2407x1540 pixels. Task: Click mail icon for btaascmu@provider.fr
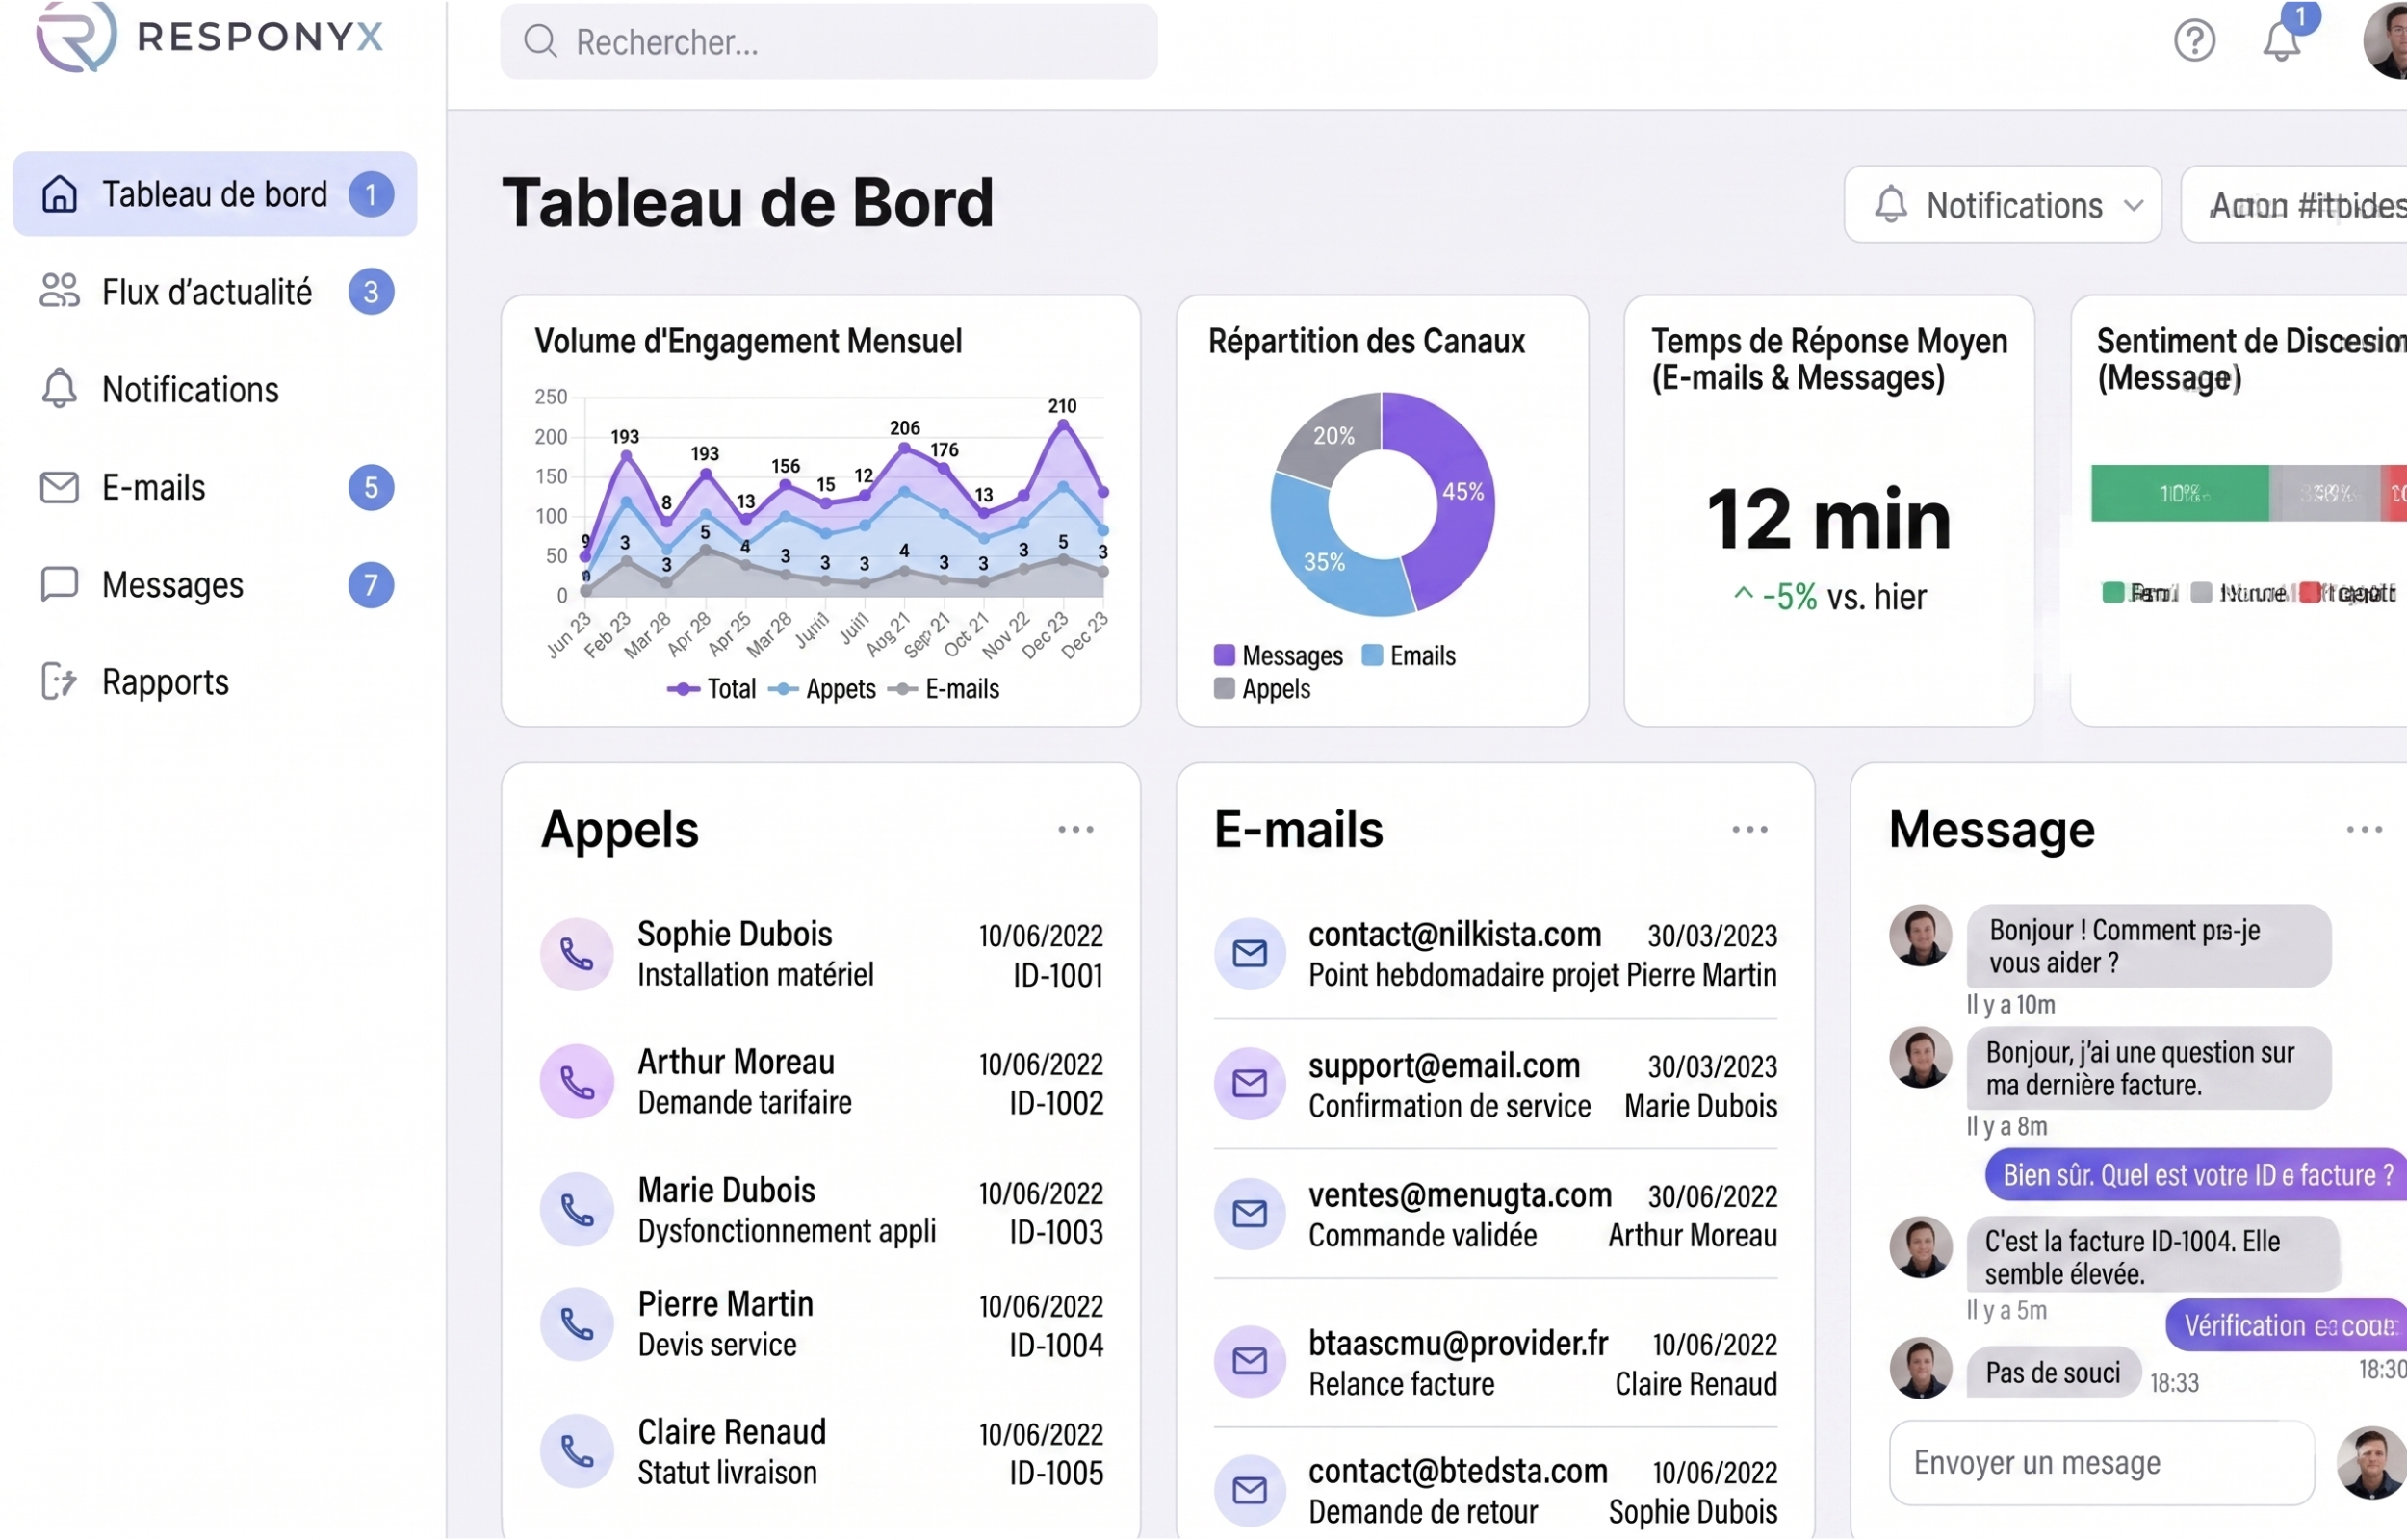point(1249,1362)
